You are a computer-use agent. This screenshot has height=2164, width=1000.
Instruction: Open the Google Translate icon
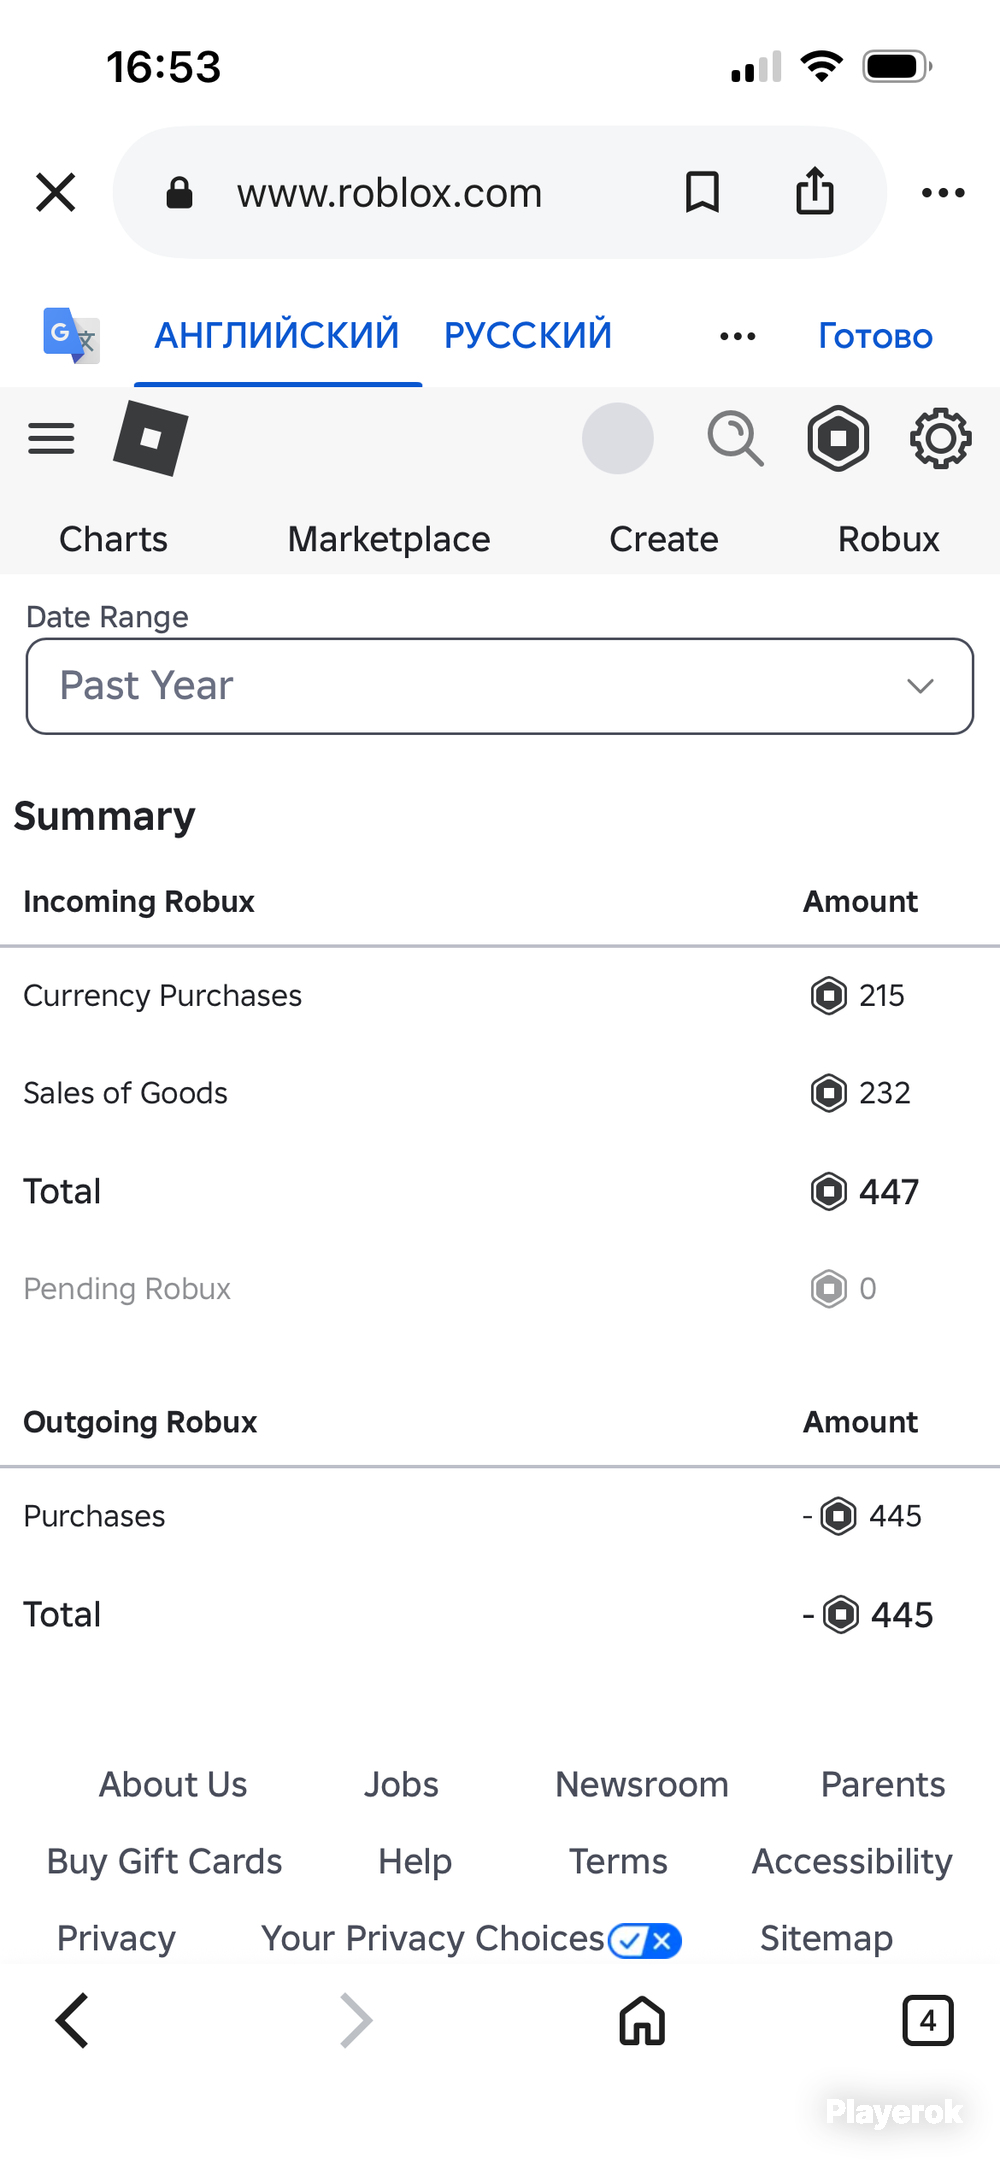coord(71,335)
